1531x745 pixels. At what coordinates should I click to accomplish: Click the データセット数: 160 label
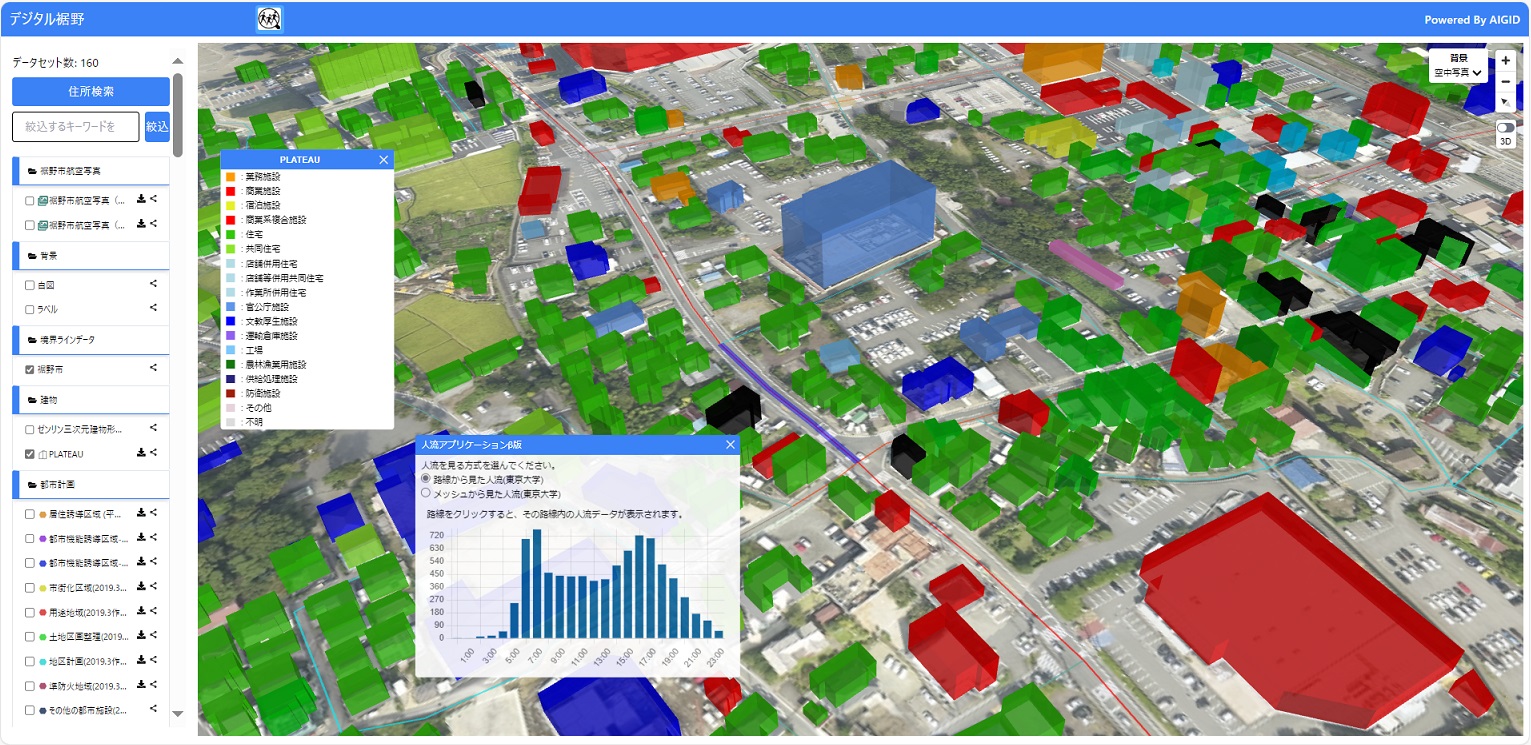point(55,63)
